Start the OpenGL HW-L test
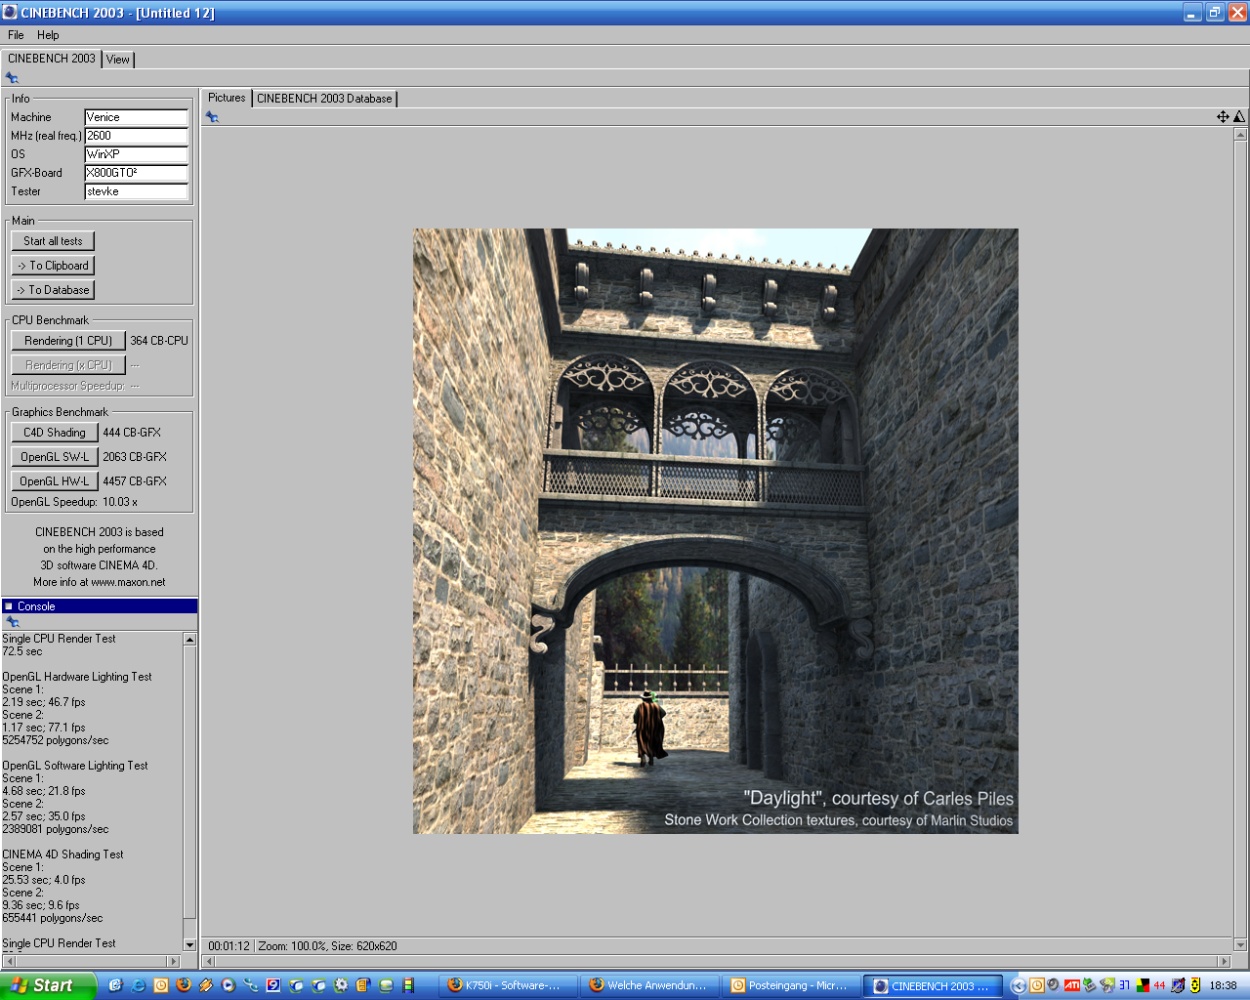The width and height of the screenshot is (1250, 1000). click(54, 481)
